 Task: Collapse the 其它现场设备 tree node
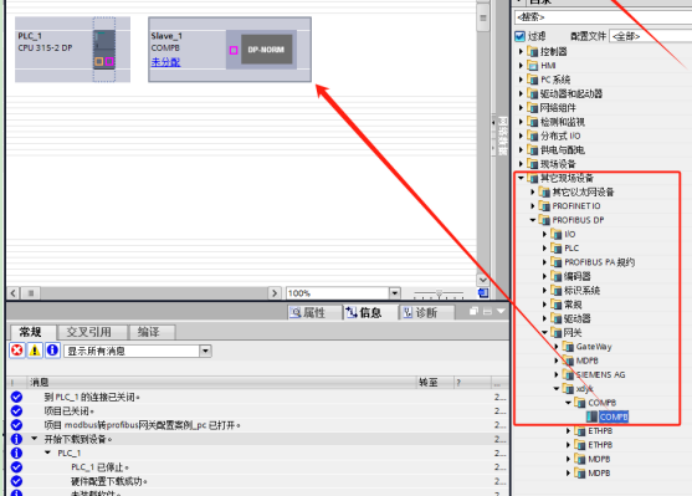click(x=521, y=178)
